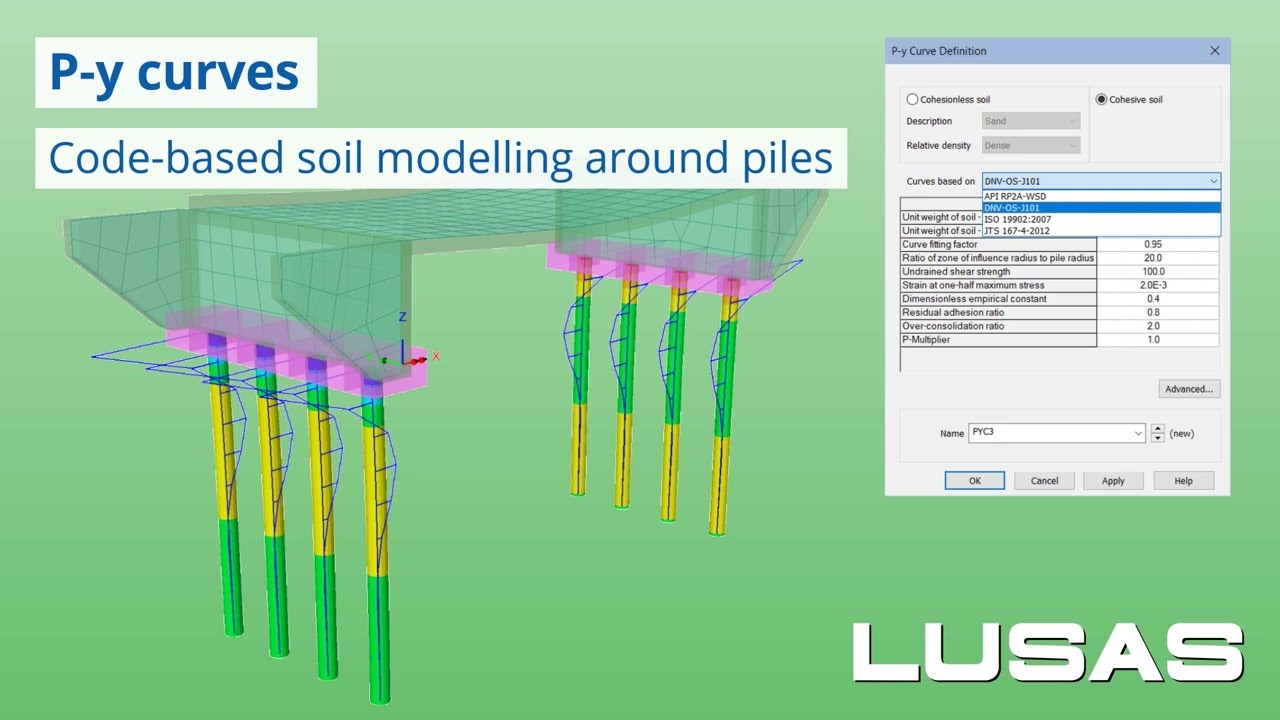Click the Over-consolidation ratio label
The height and width of the screenshot is (720, 1280).
click(x=998, y=326)
